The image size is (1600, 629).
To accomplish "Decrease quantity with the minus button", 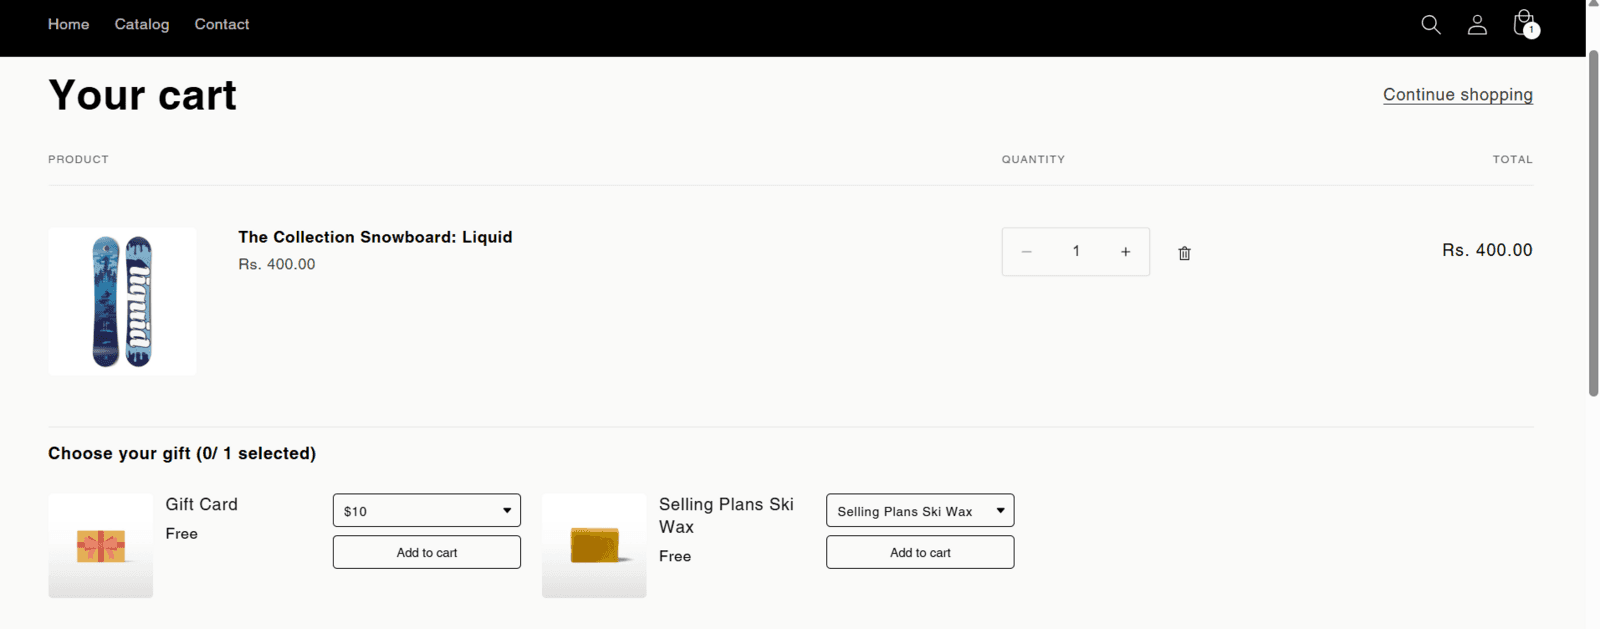I will point(1026,252).
